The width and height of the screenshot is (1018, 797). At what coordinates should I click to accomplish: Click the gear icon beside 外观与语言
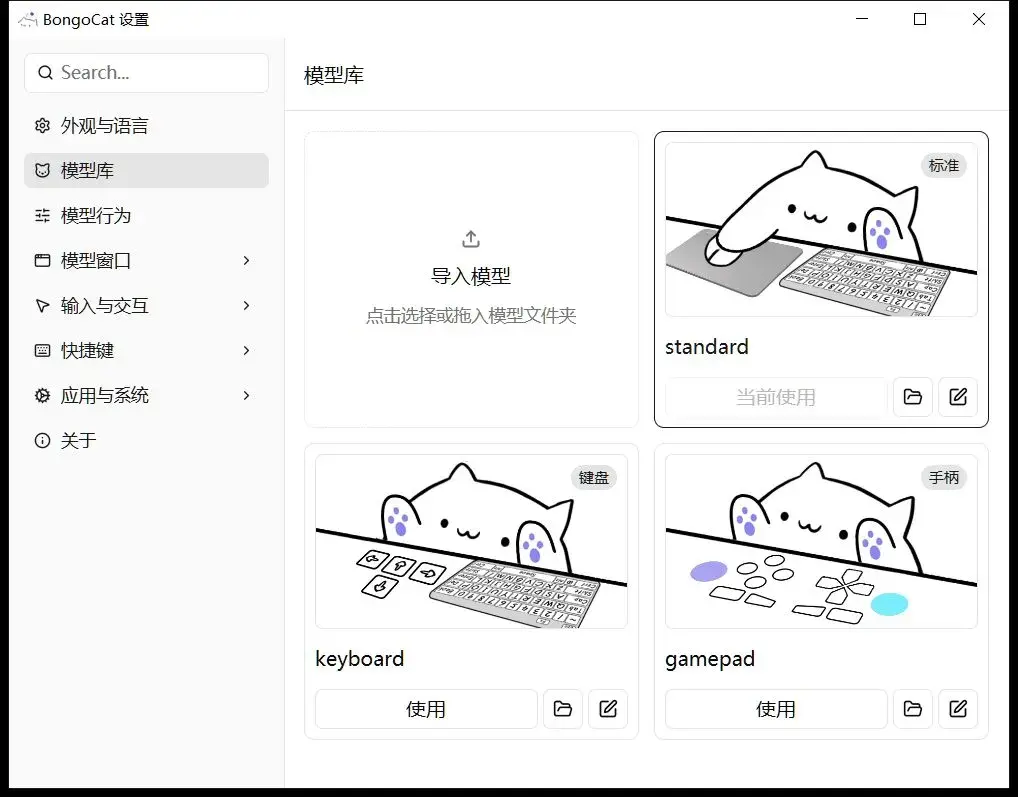click(42, 125)
